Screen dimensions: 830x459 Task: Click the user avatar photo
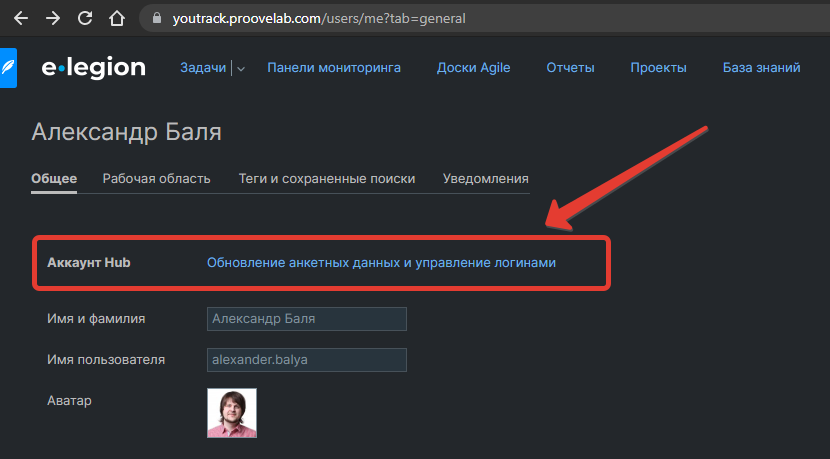(232, 413)
